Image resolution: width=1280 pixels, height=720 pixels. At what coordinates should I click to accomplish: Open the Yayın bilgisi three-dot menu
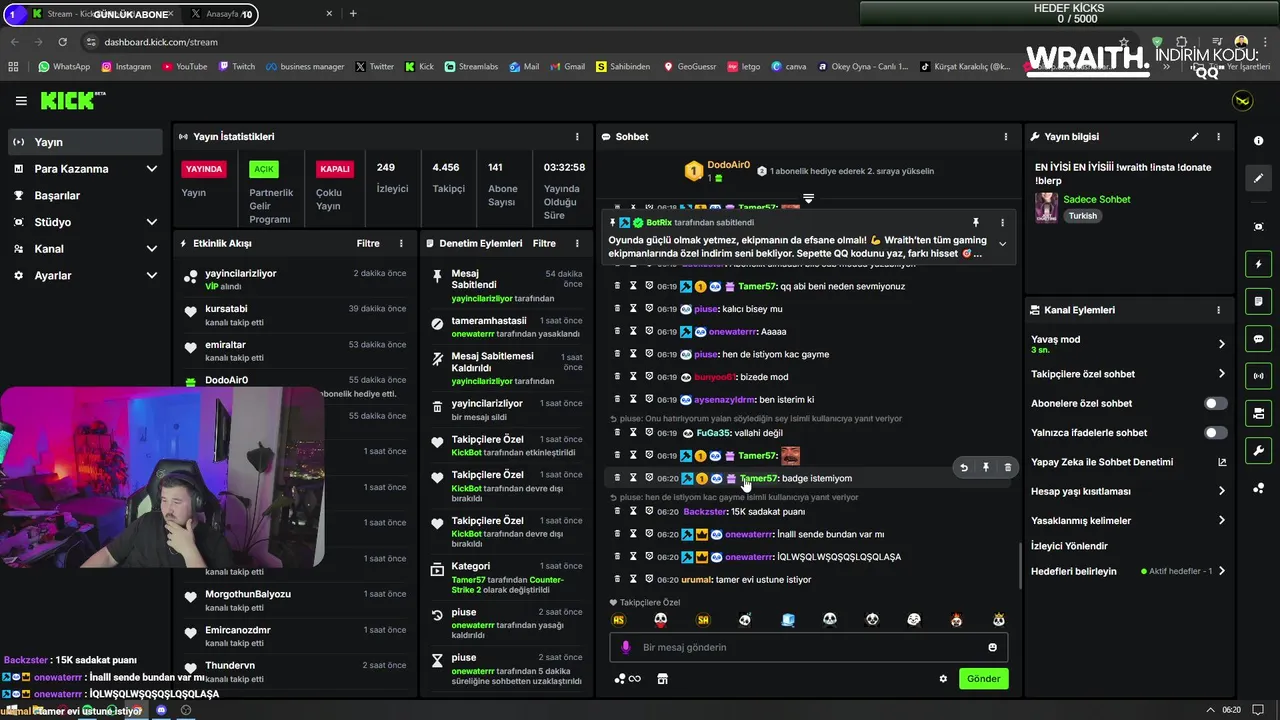coord(1218,137)
